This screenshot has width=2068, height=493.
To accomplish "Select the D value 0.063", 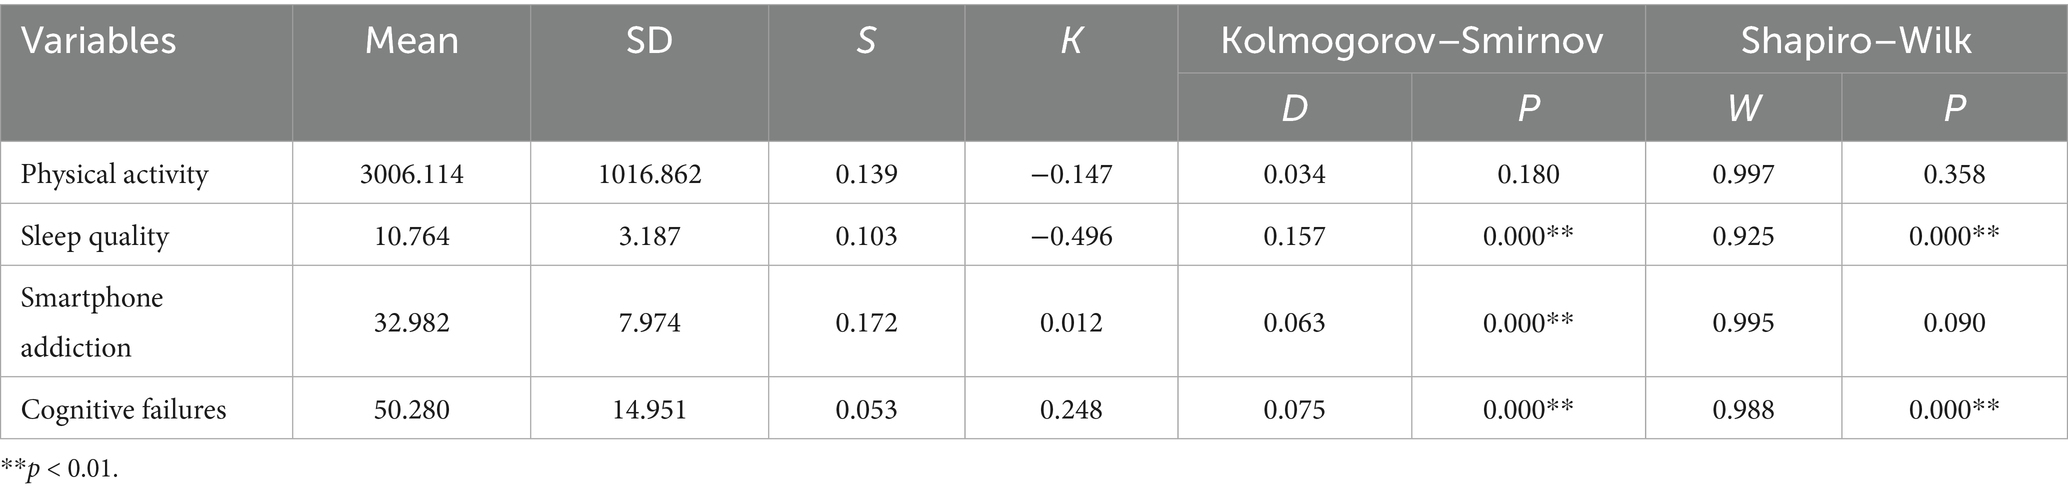I will [x=1294, y=322].
